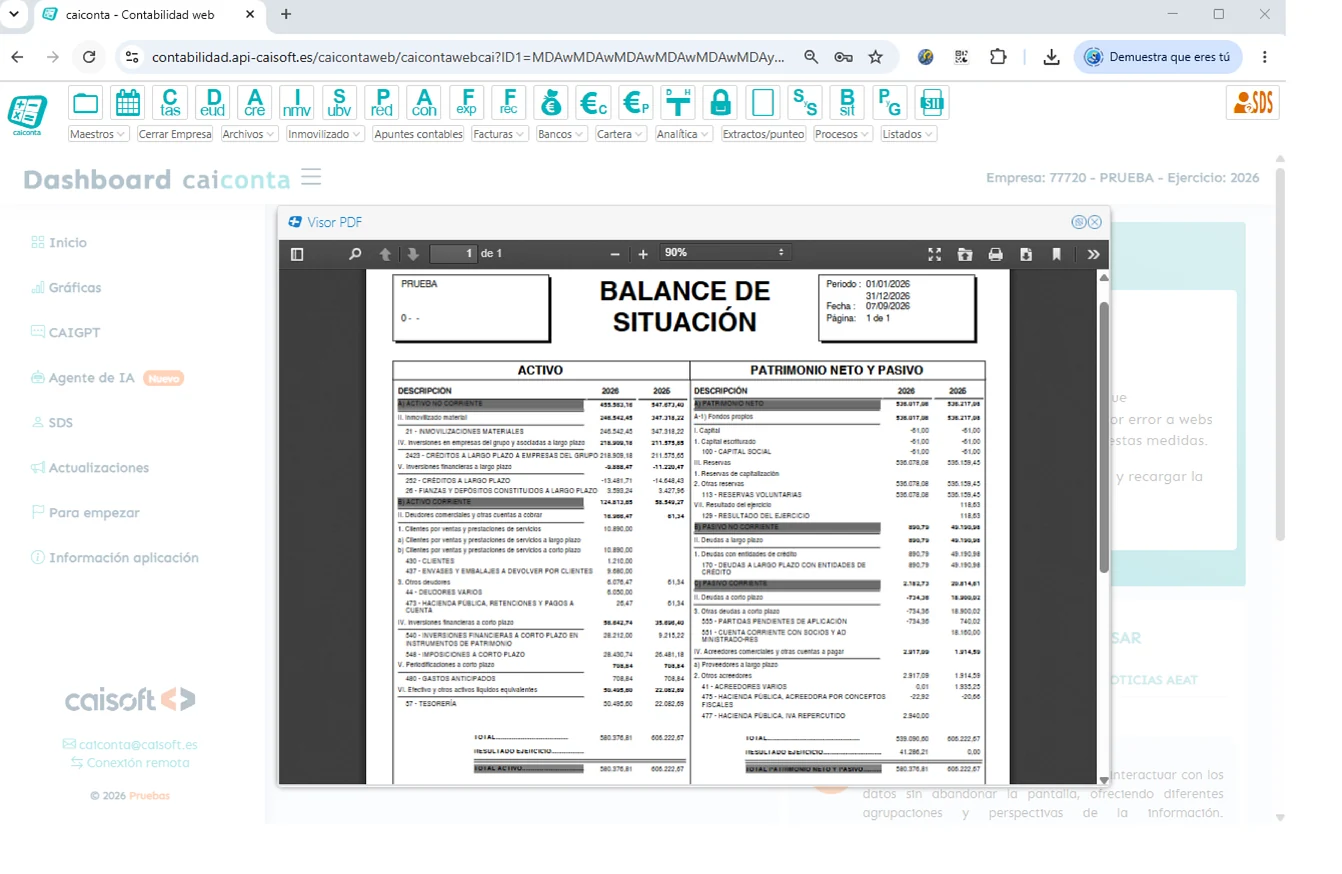Click the folder icon in caiconta toolbar
The height and width of the screenshot is (874, 1342).
(86, 102)
